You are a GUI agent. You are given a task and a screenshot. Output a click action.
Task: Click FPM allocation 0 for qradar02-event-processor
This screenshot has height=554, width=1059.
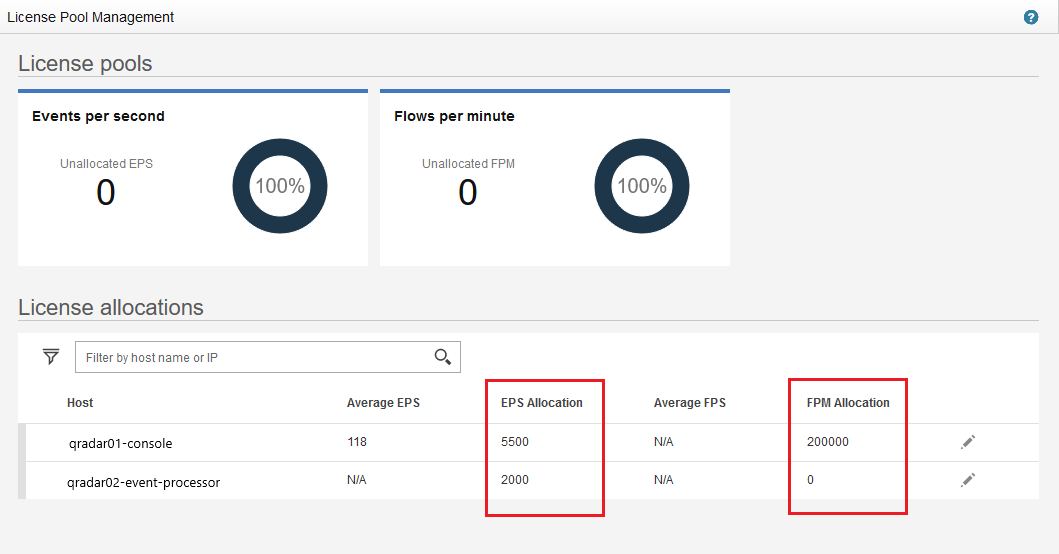coord(810,480)
